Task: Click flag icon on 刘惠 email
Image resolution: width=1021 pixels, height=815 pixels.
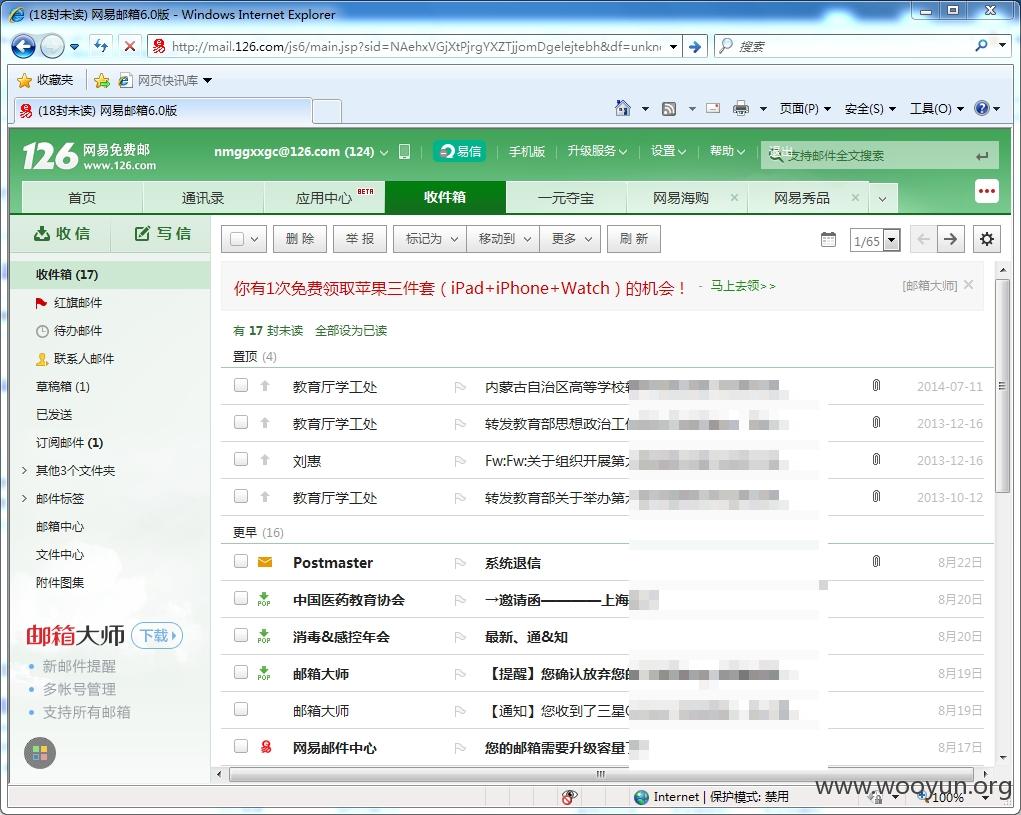Action: pos(460,461)
